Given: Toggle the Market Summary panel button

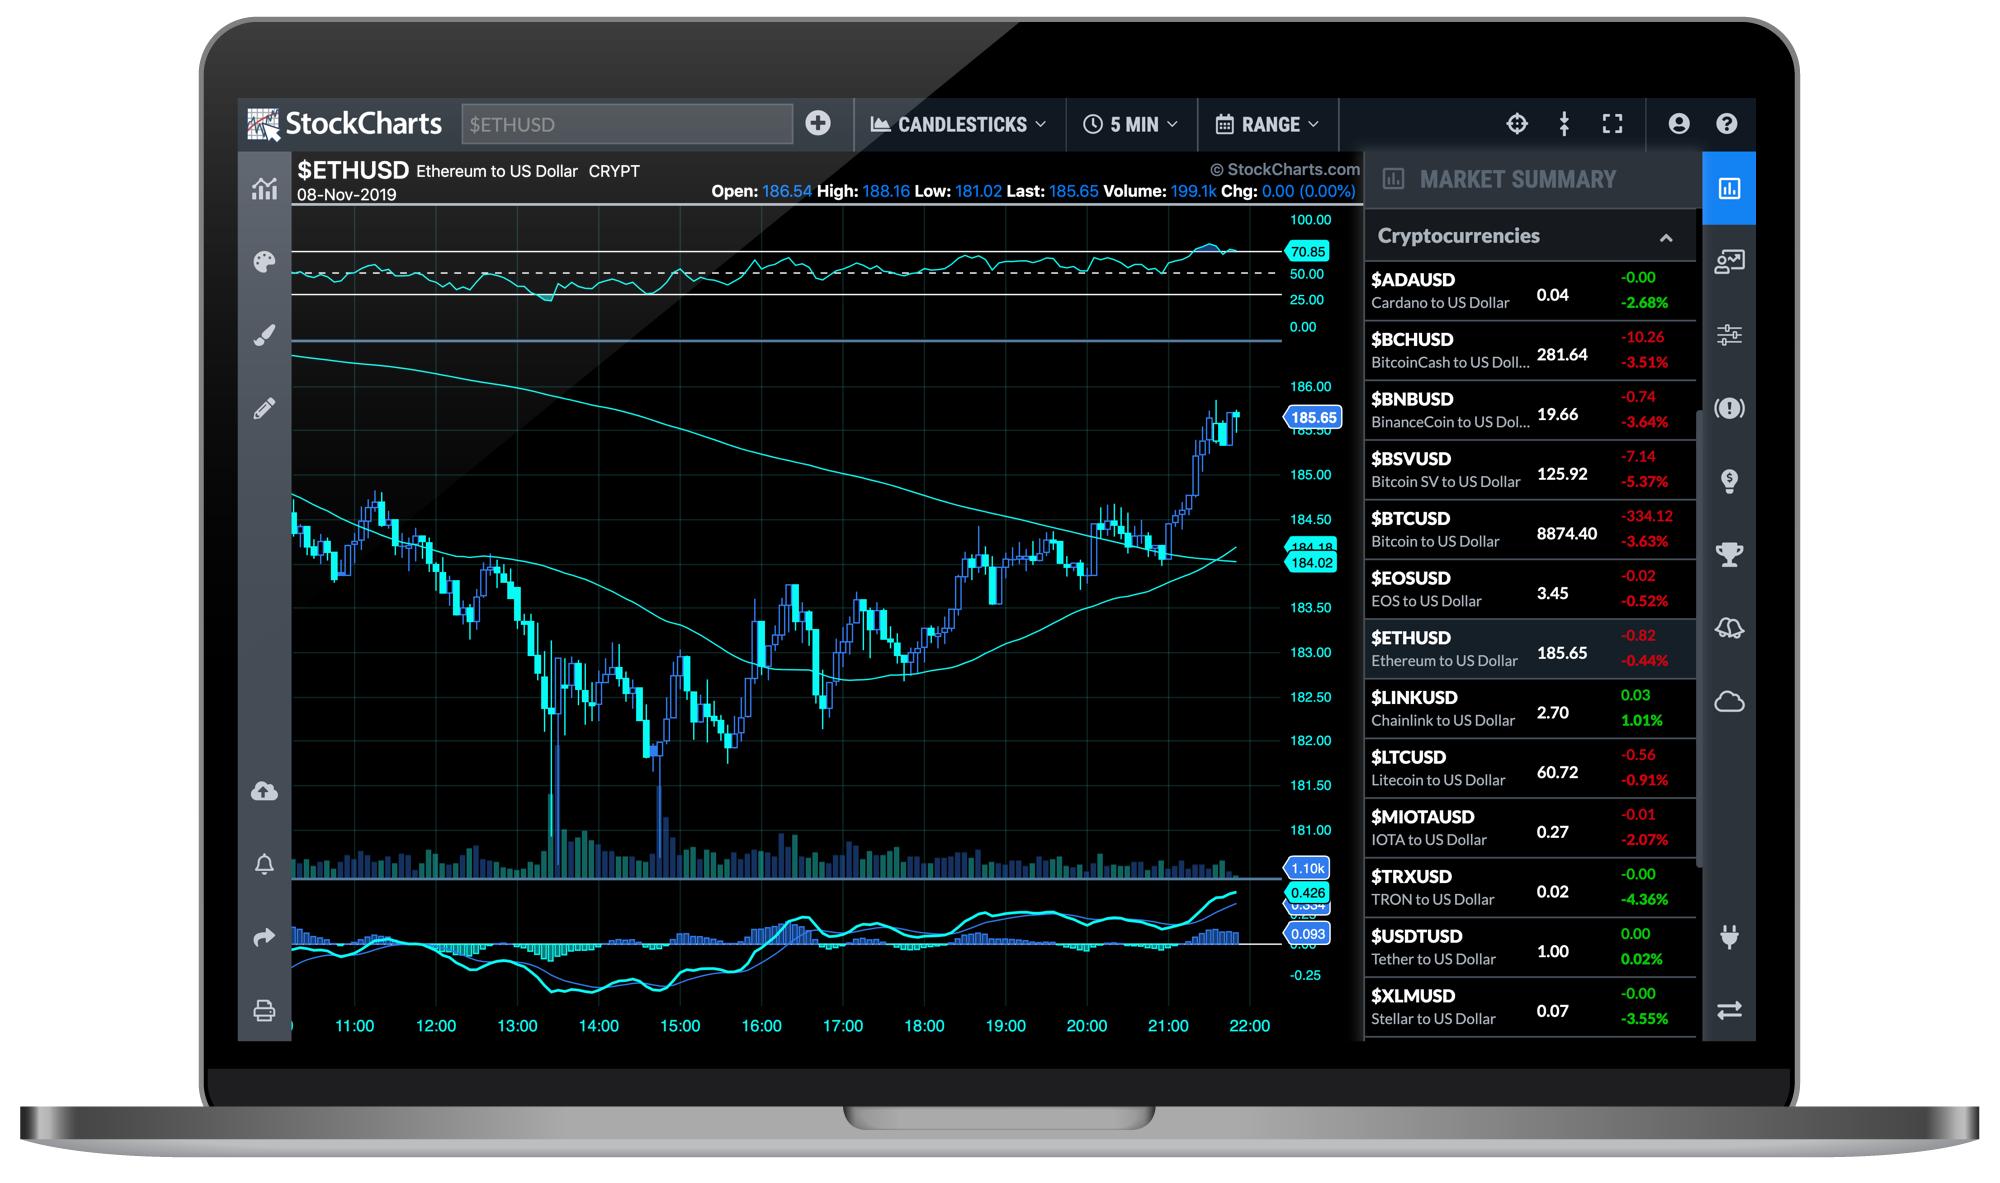Looking at the screenshot, I should (1729, 188).
